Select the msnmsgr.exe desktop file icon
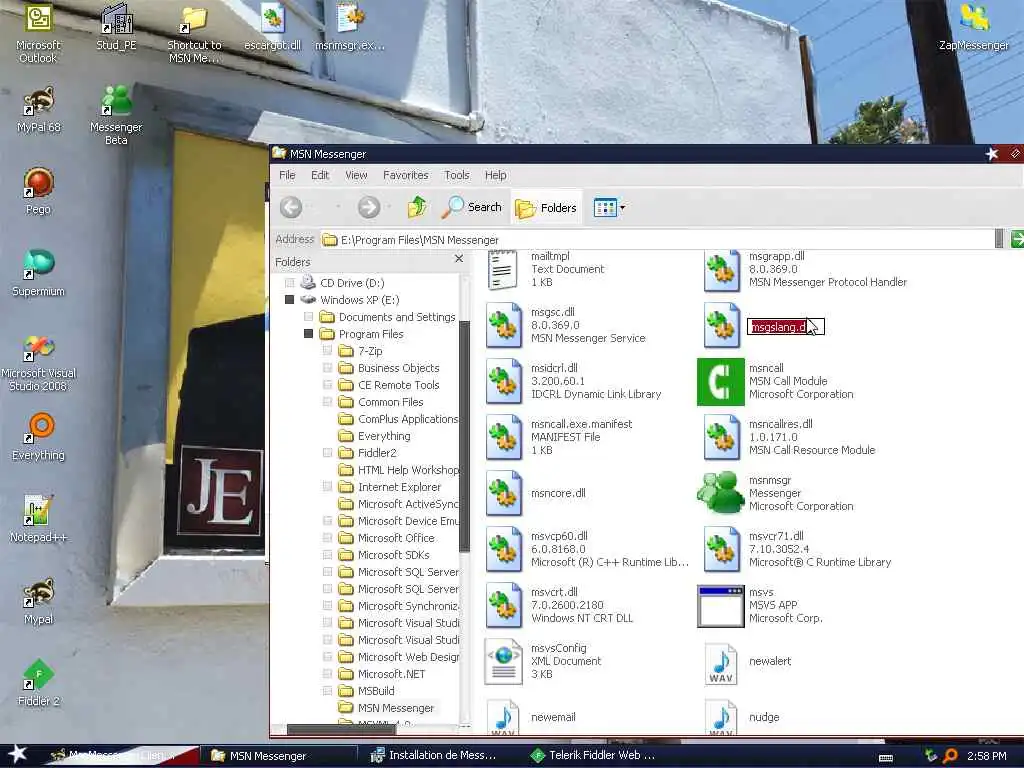The height and width of the screenshot is (768, 1024). point(350,27)
